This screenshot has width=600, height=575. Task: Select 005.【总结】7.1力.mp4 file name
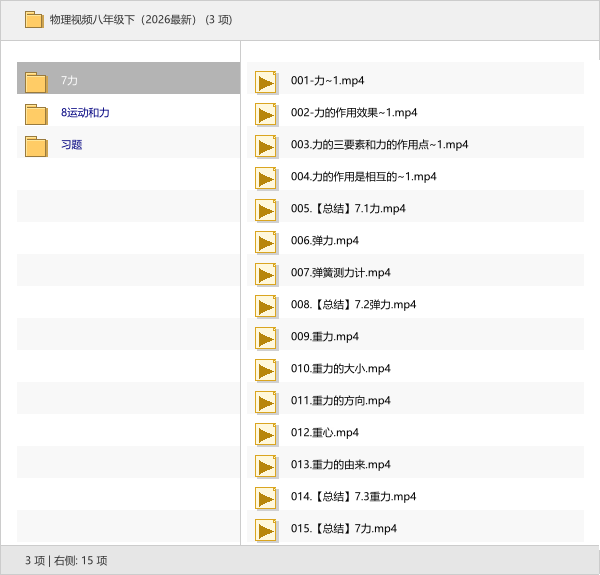point(347,209)
